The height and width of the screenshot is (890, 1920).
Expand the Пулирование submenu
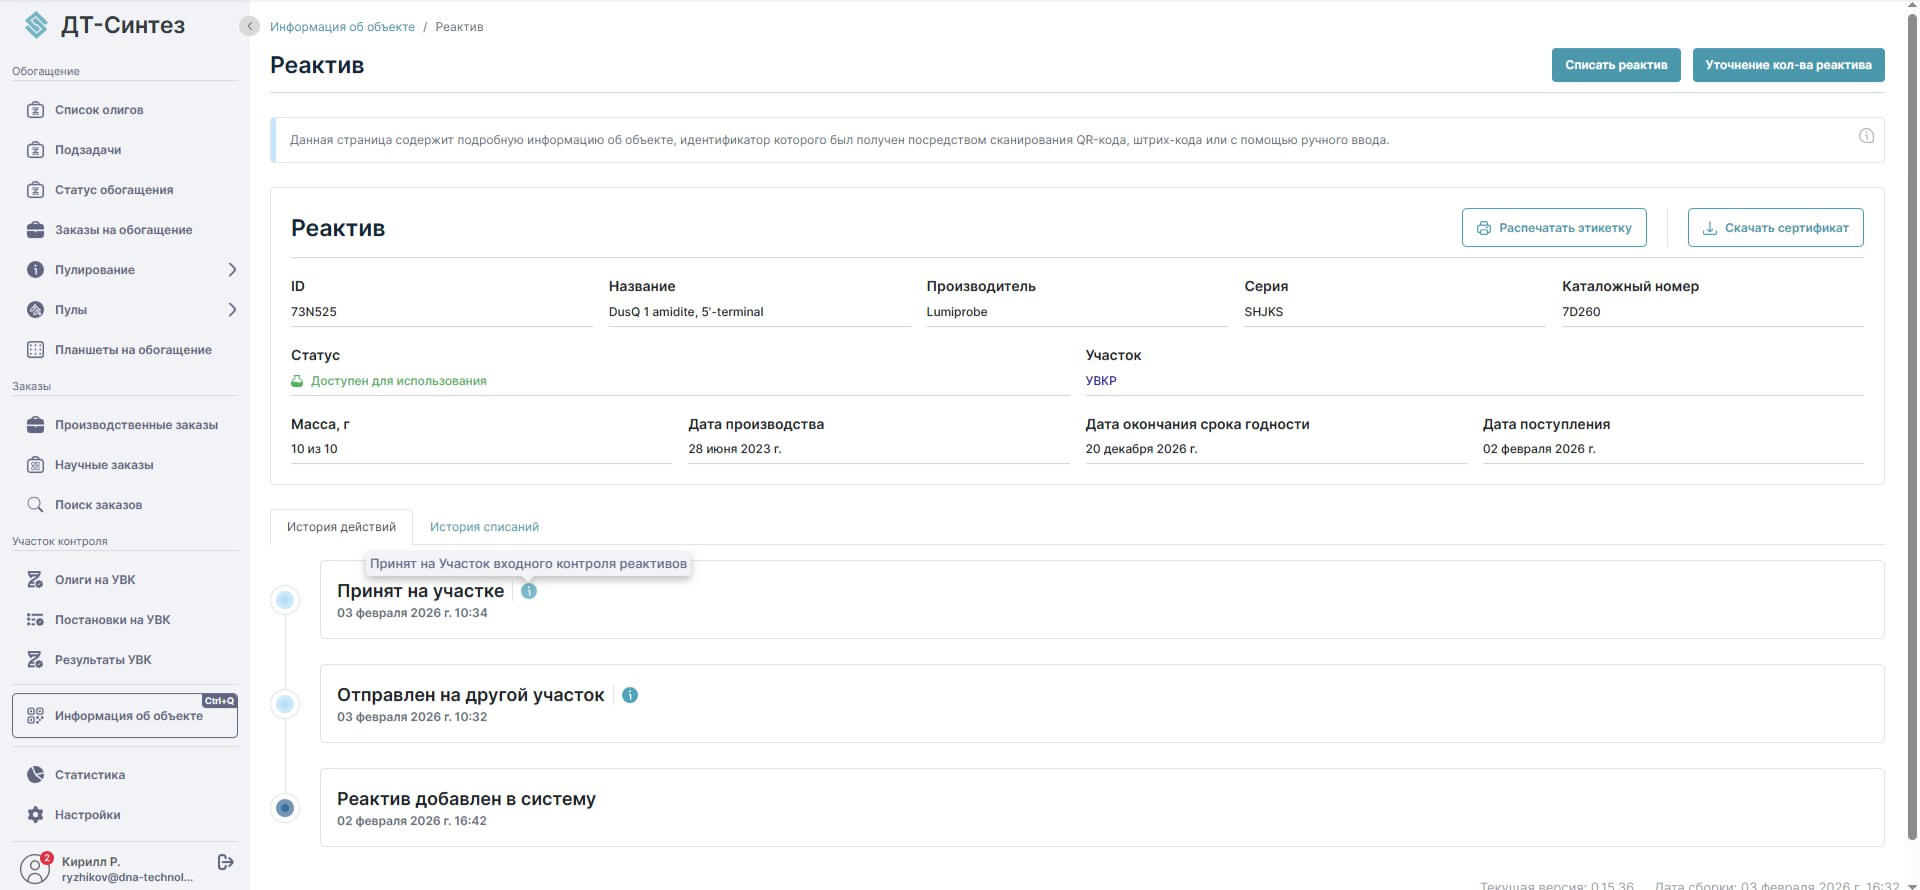click(x=232, y=270)
